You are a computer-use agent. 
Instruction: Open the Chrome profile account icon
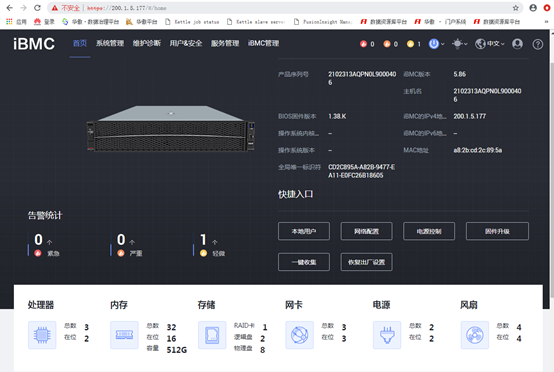[533, 8]
